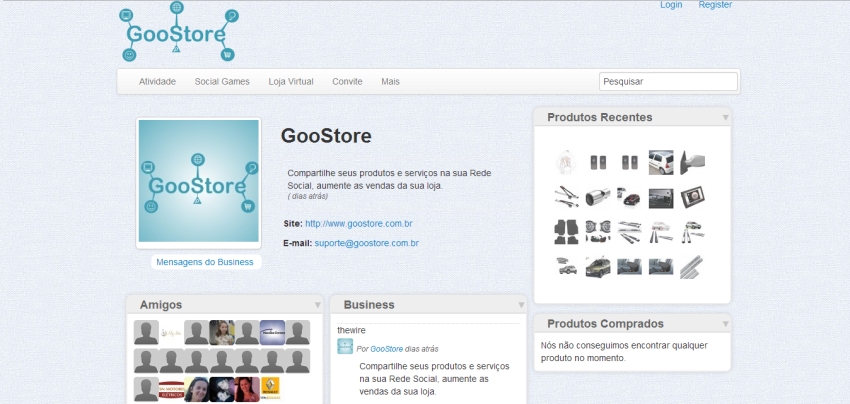The height and width of the screenshot is (404, 850).
Task: Collapse the Produtos Comprados panel arrow
Action: (725, 324)
